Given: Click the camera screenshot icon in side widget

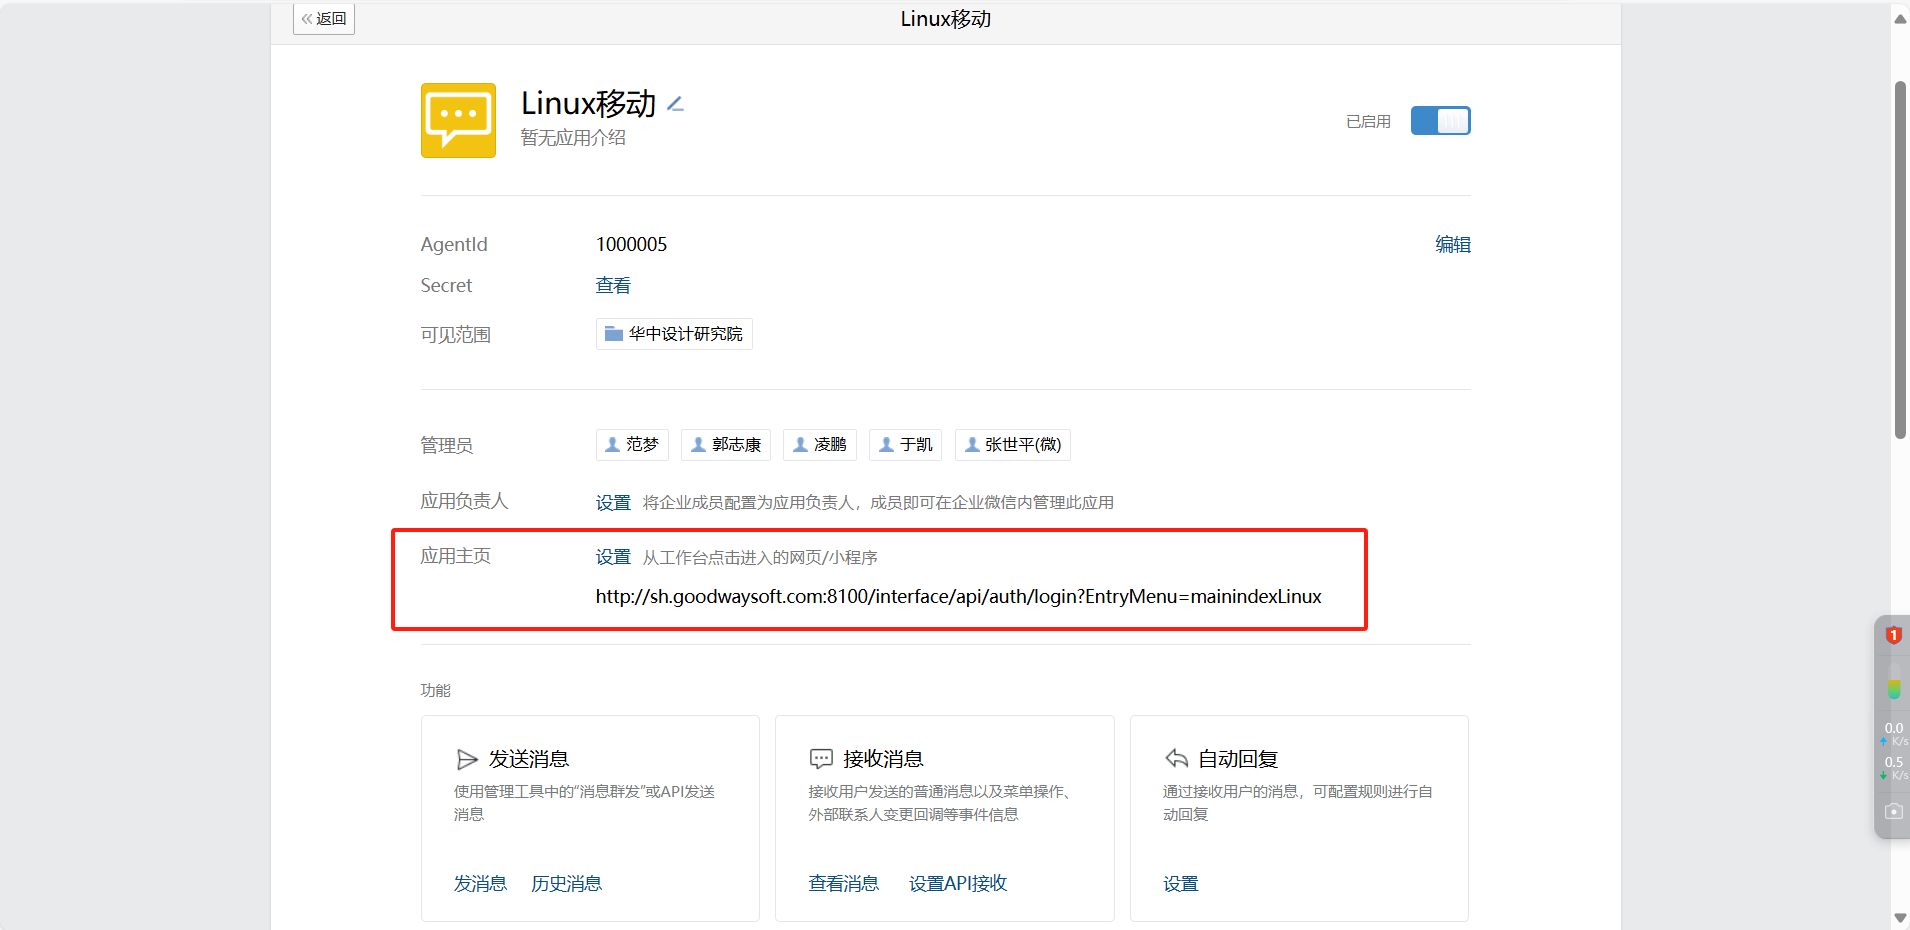Looking at the screenshot, I should 1894,811.
